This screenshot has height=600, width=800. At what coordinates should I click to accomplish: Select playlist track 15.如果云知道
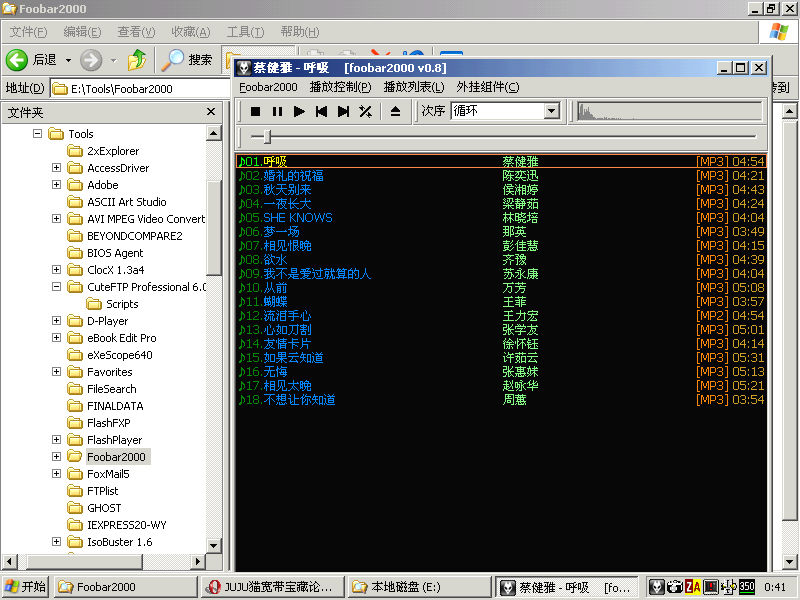[502, 358]
